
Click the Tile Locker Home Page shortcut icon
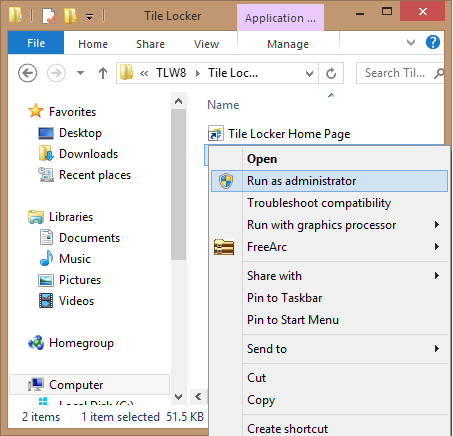click(x=215, y=134)
